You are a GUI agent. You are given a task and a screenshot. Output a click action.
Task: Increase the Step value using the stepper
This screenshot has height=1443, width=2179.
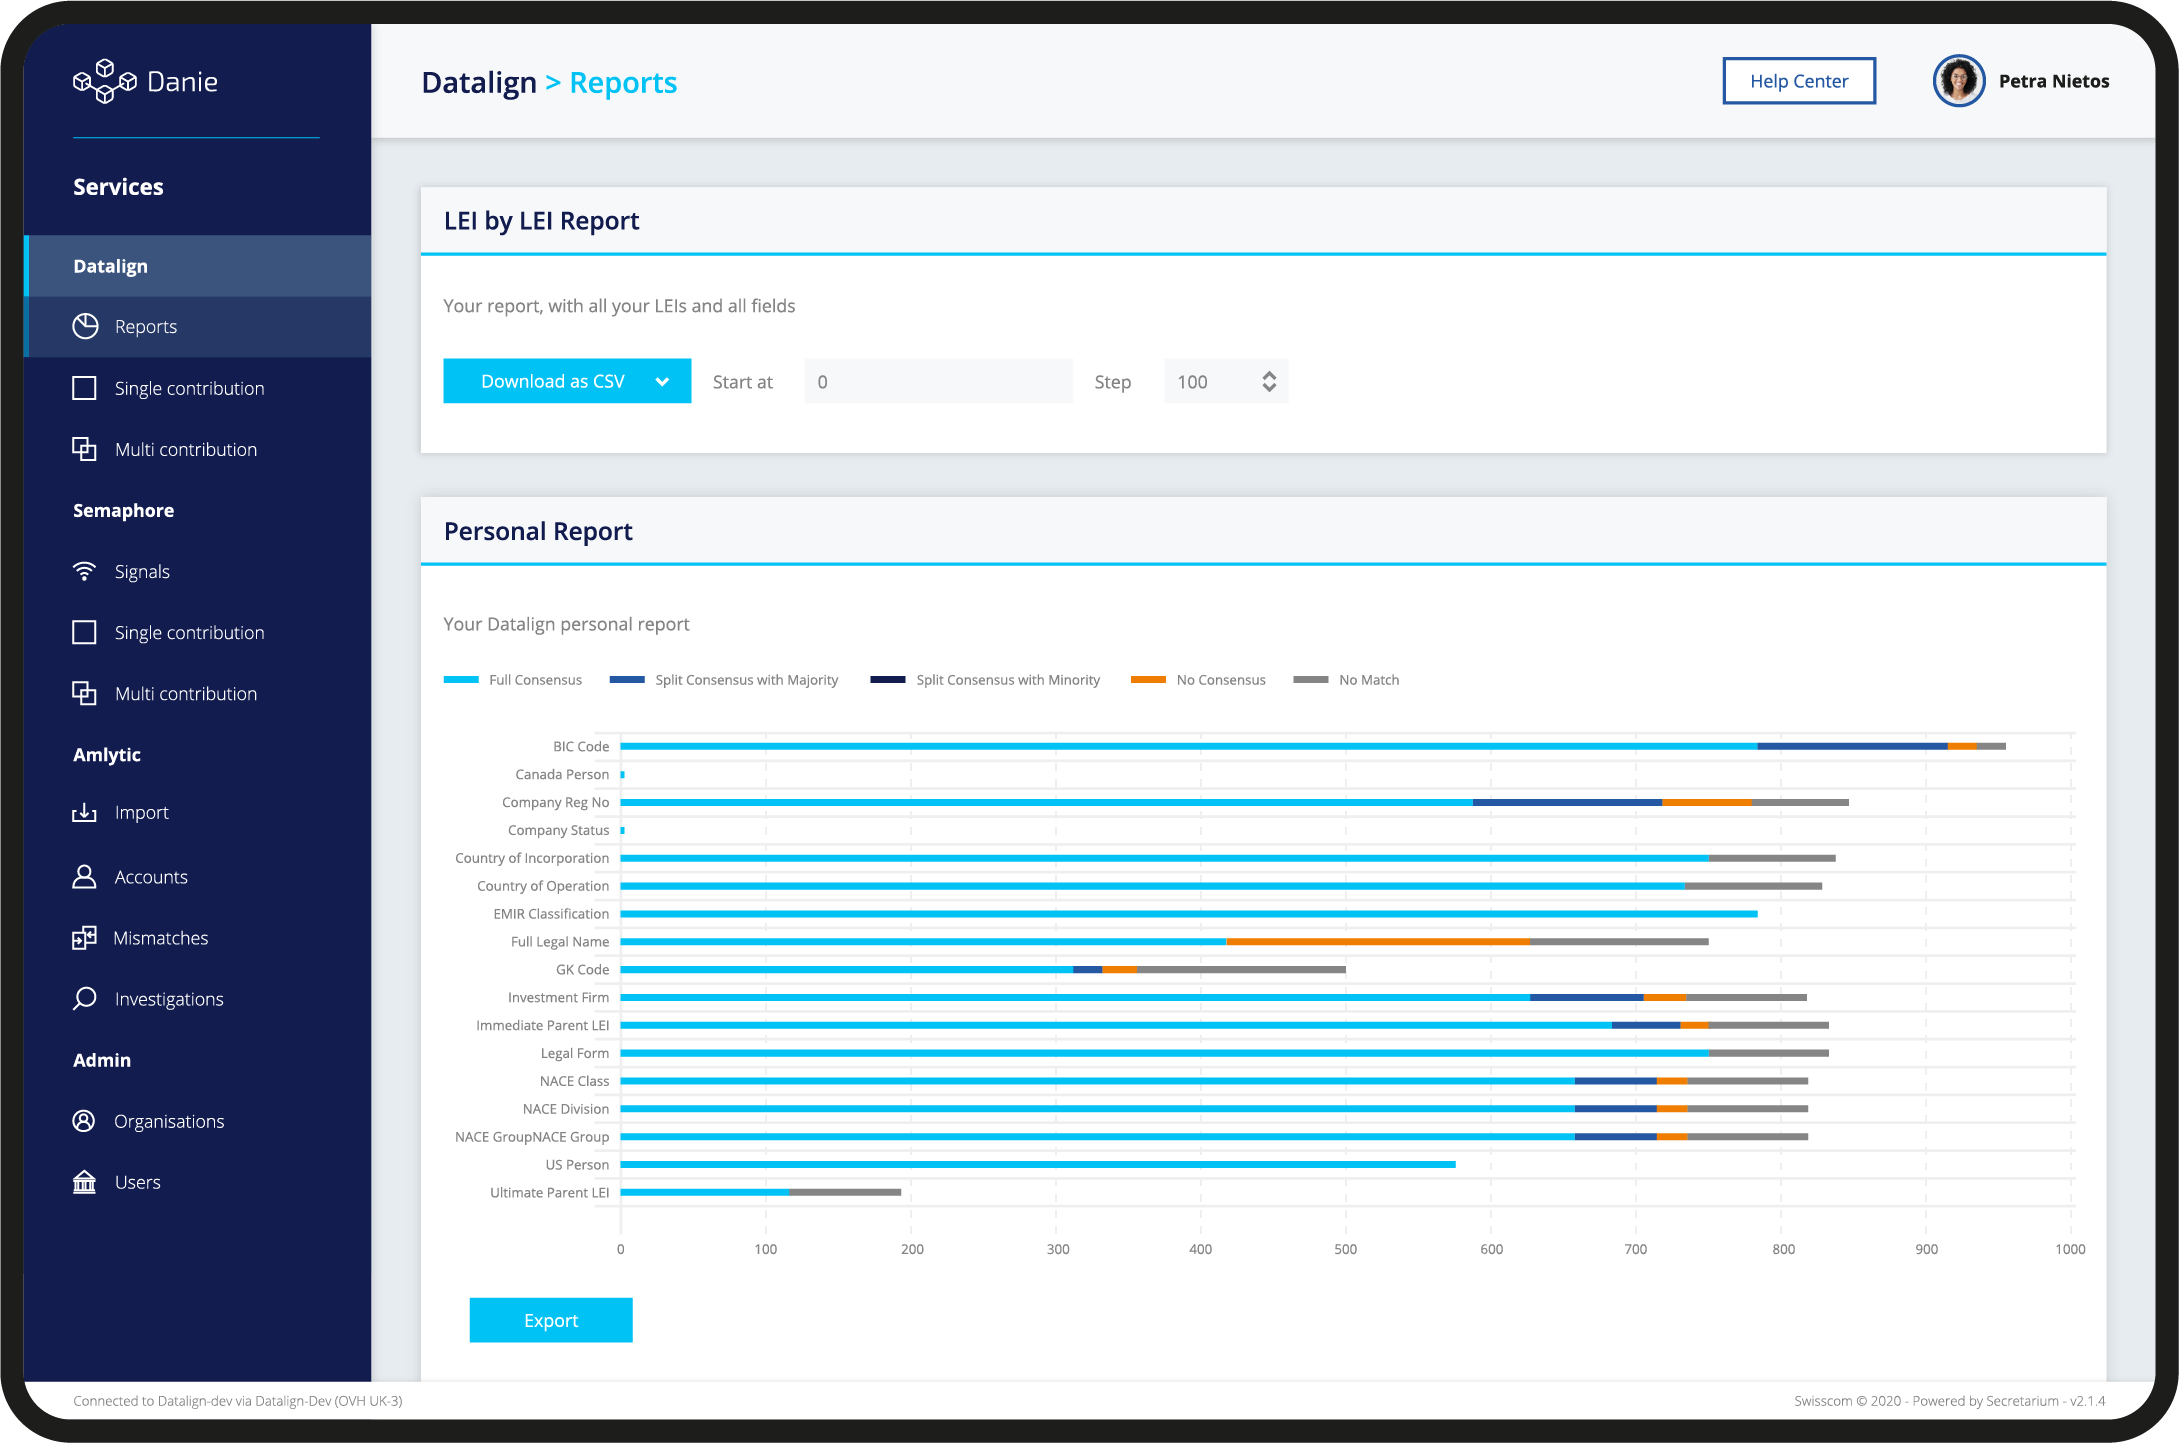point(1268,375)
